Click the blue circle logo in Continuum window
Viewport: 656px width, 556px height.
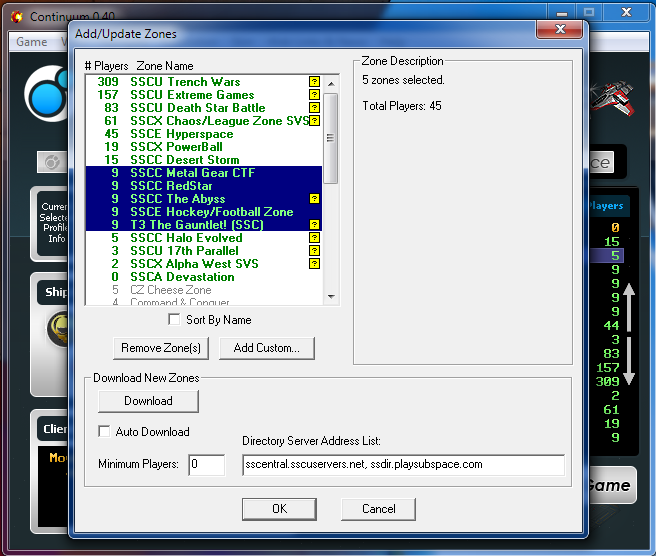[47, 94]
